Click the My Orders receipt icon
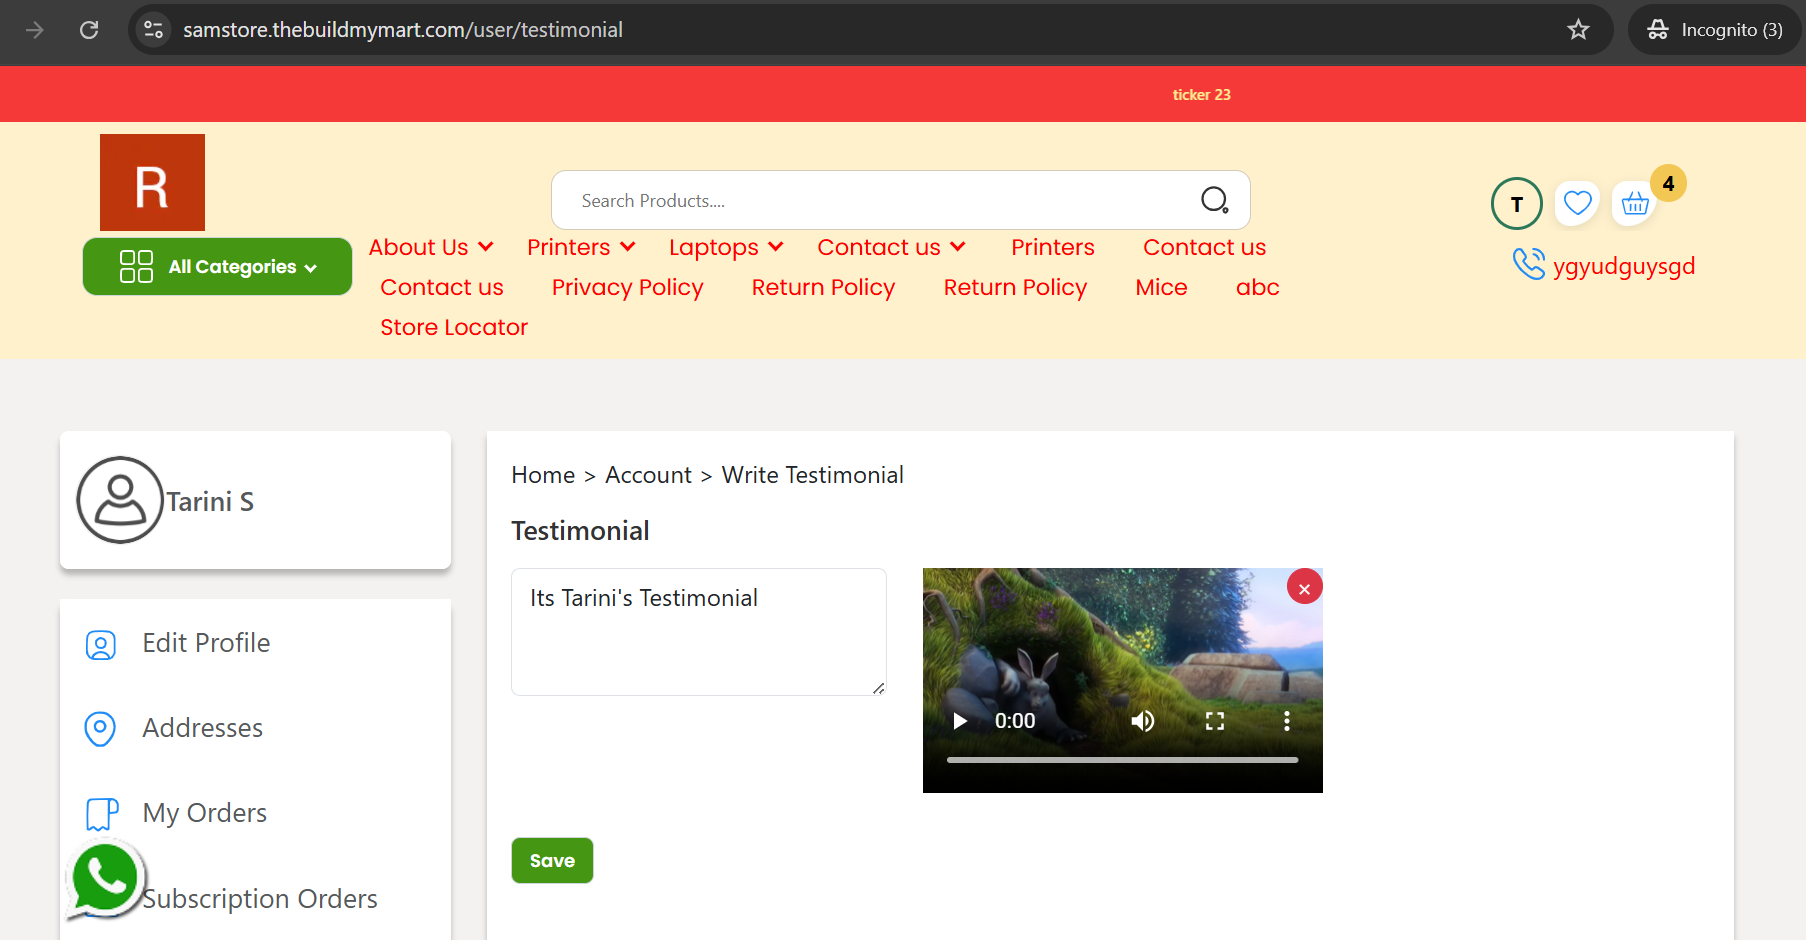The image size is (1806, 940). tap(102, 814)
